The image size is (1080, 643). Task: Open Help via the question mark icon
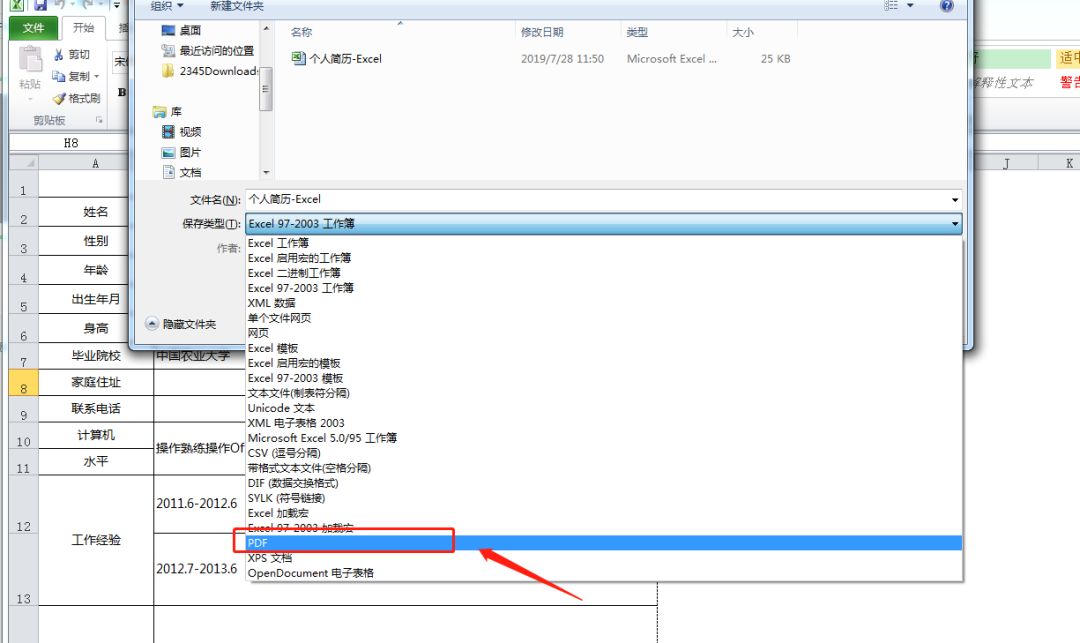(x=947, y=8)
